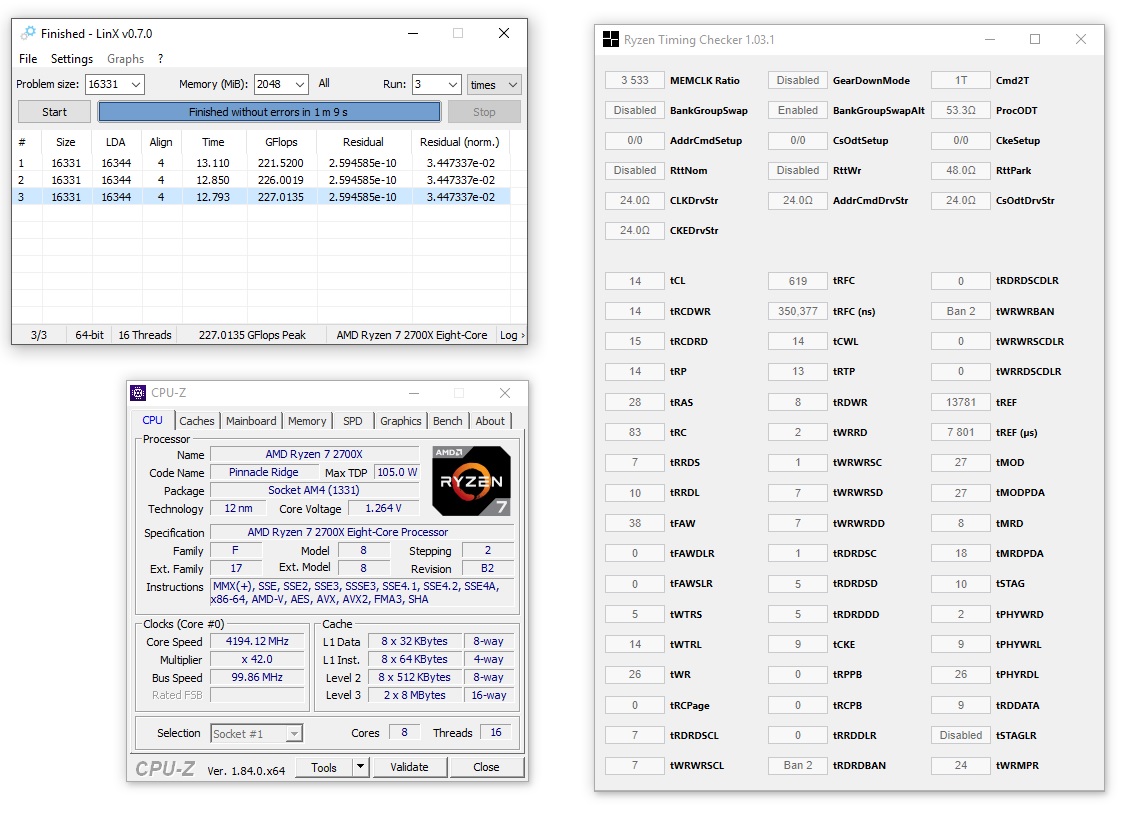Image resolution: width=1137 pixels, height=813 pixels.
Task: Click the Core Speed value 4194.12 MHz
Action: click(257, 641)
